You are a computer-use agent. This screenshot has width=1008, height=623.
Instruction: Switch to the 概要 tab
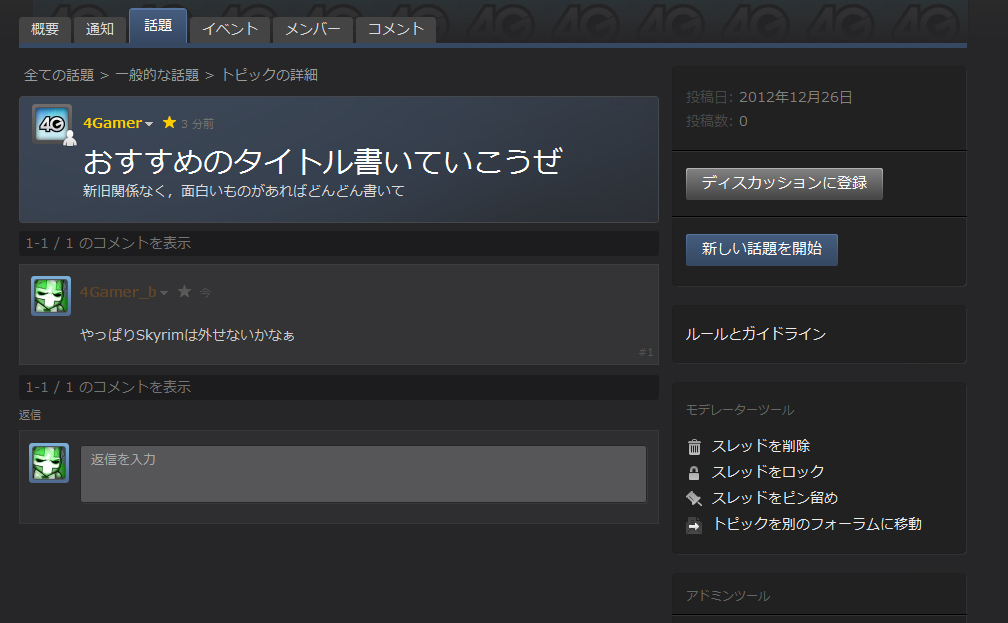[x=45, y=29]
